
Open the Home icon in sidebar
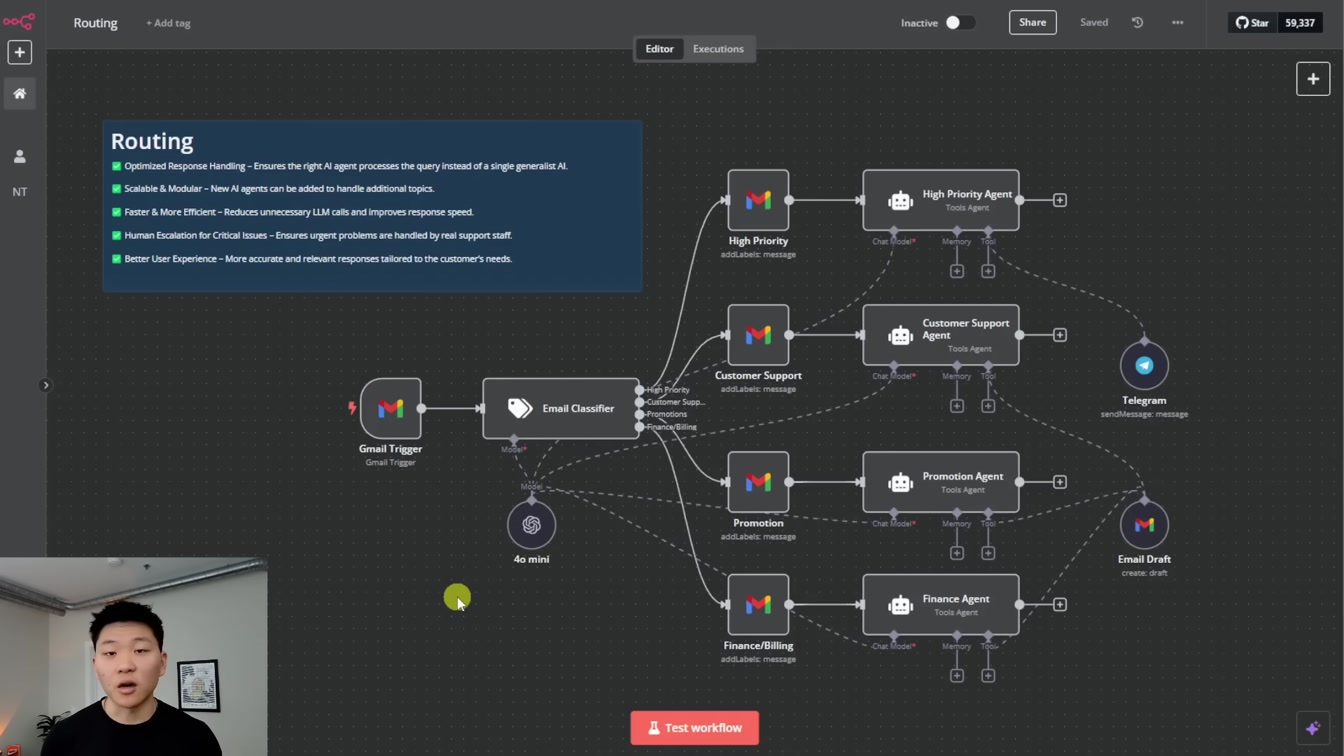tap(19, 93)
